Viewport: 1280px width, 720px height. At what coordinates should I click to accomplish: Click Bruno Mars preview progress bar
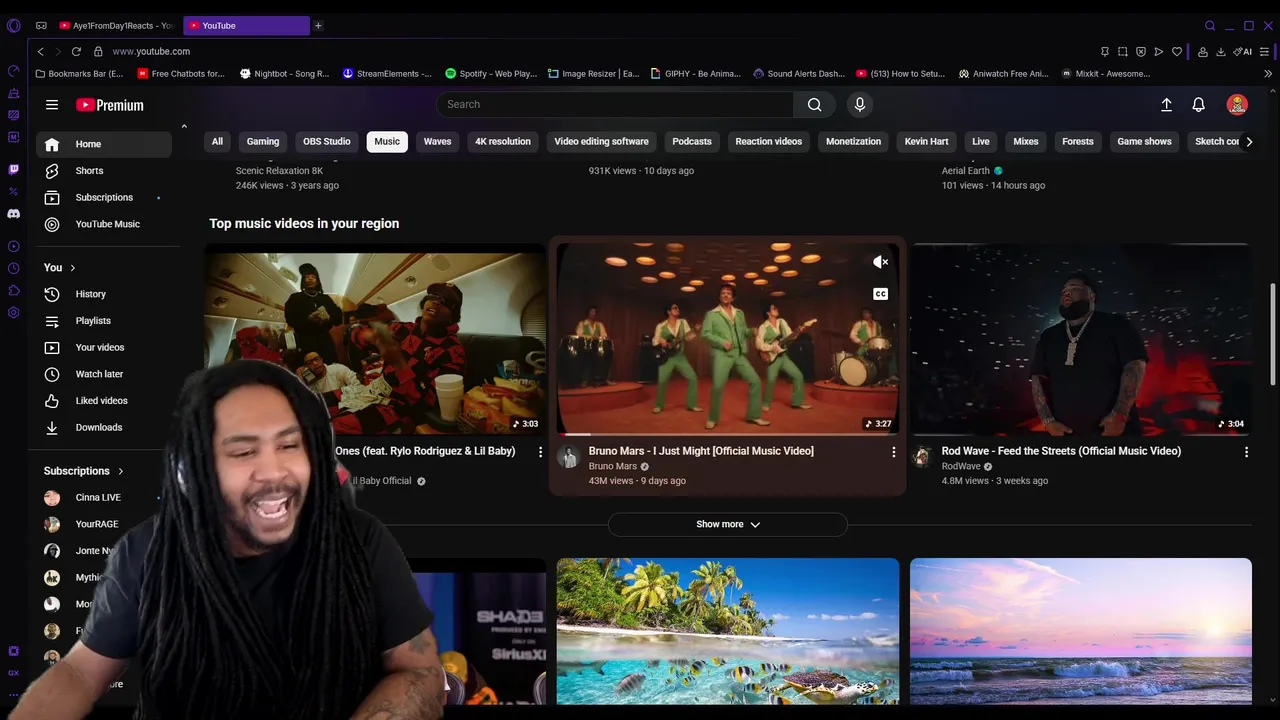click(x=728, y=434)
